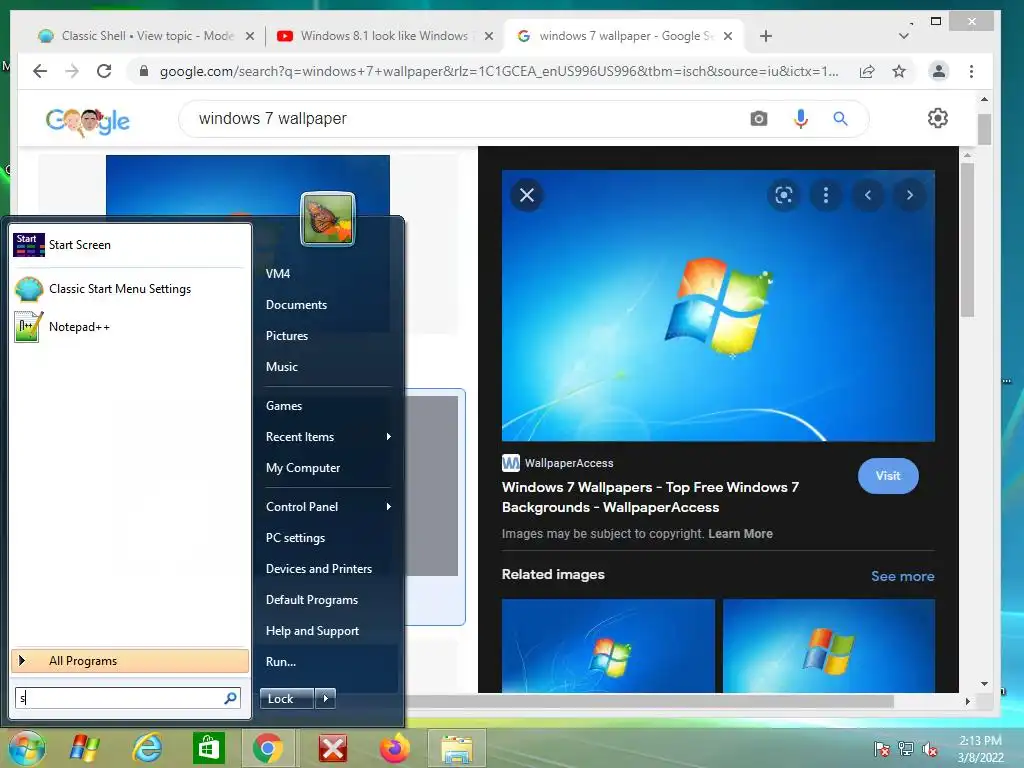The image size is (1024, 768).
Task: Open Start Screen from start menu
Action: (129, 245)
